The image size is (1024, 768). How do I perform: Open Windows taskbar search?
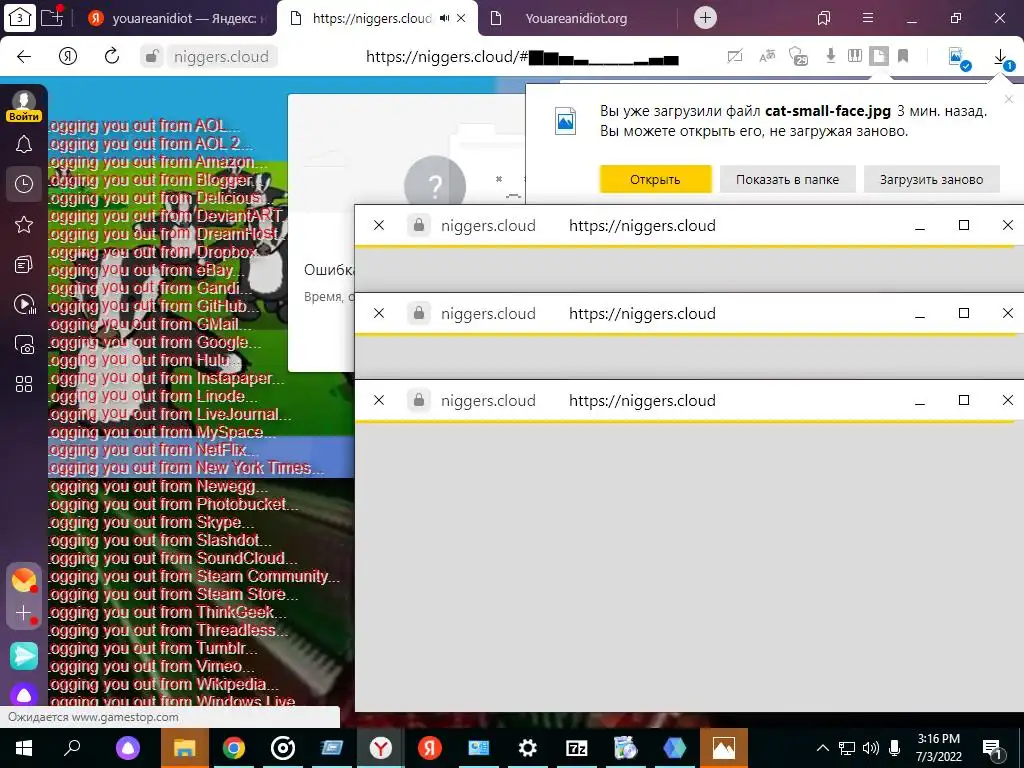pyautogui.click(x=72, y=748)
